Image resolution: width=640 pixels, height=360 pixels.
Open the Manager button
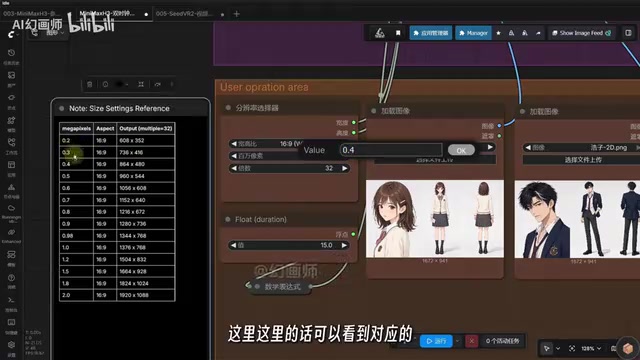coord(473,33)
